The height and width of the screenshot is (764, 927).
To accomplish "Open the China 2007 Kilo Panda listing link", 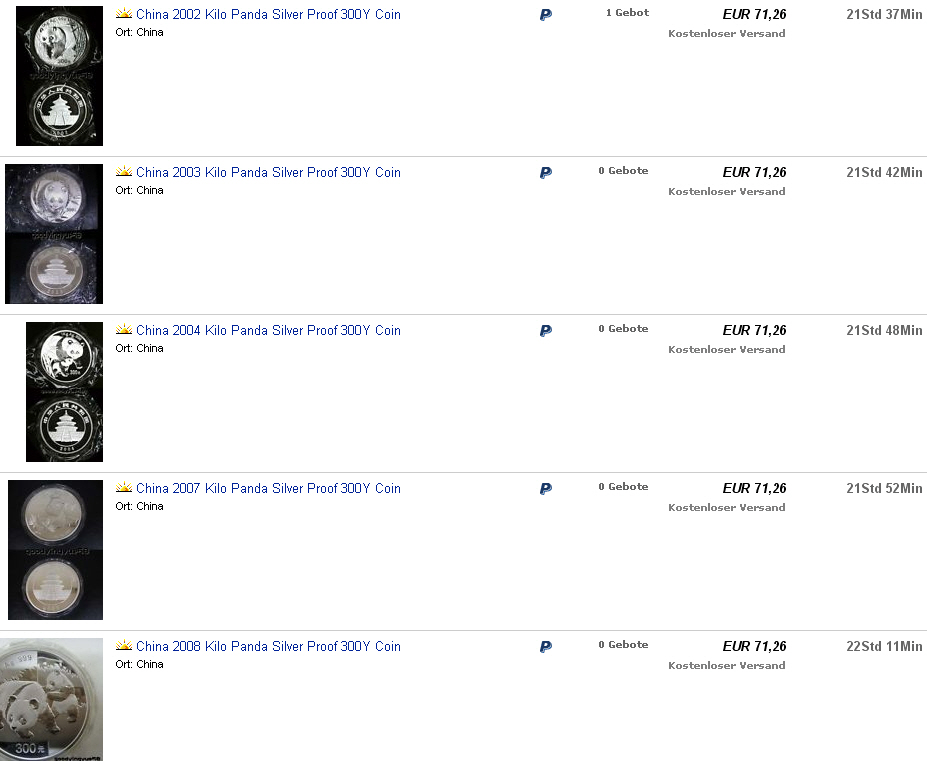I will tap(268, 489).
